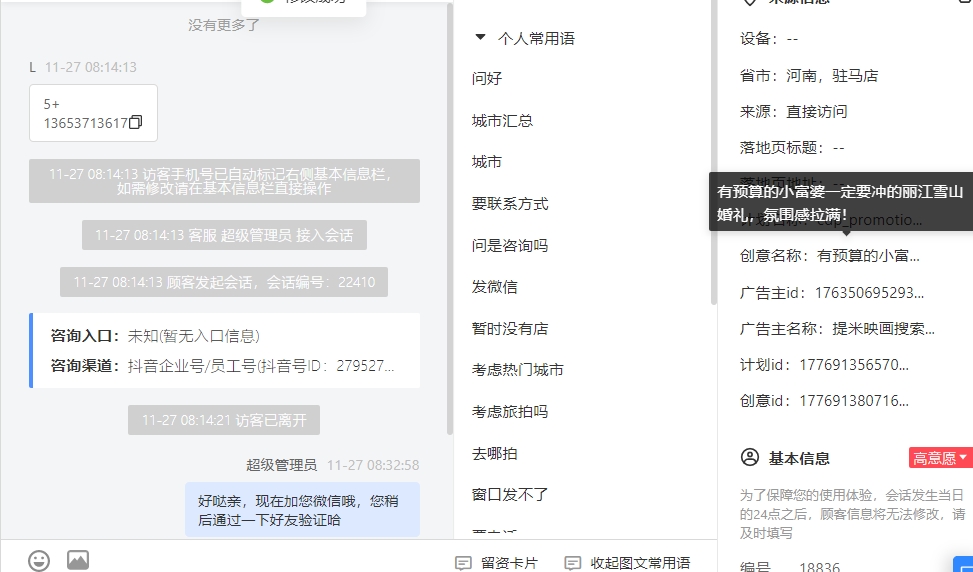Collapse the 个人常用语 section
The height and width of the screenshot is (572, 973).
point(480,37)
